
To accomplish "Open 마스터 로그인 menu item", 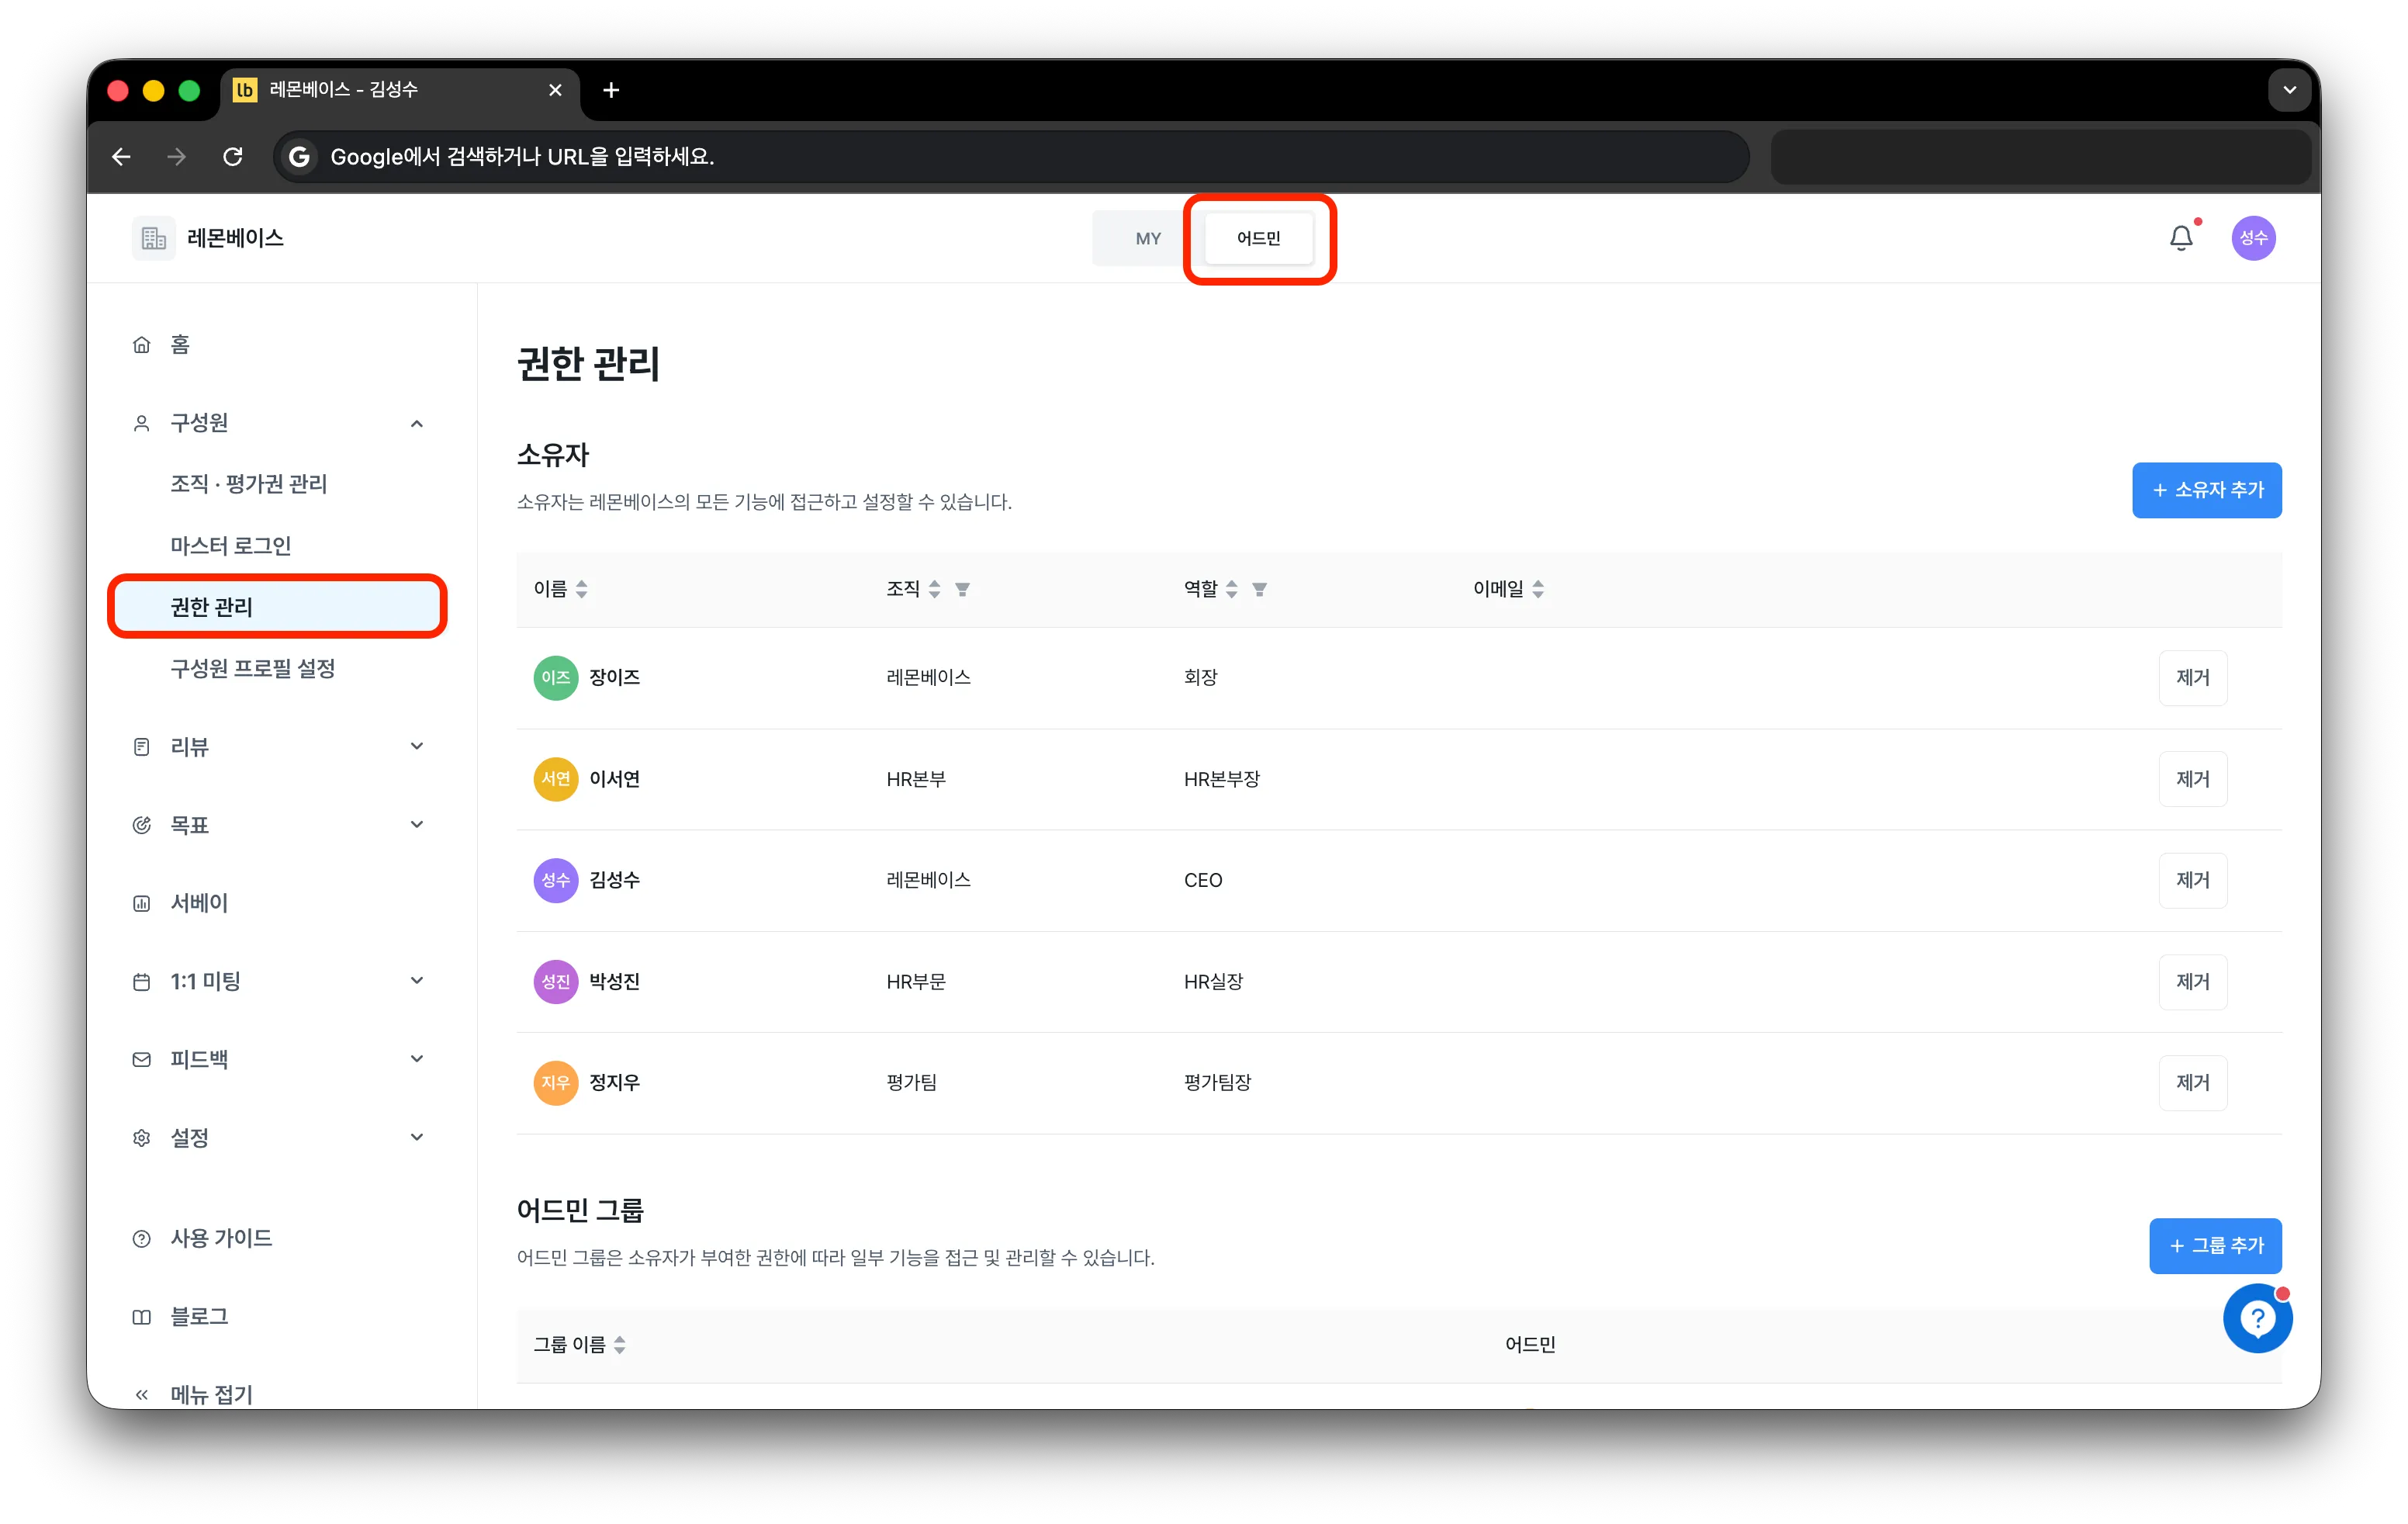I will [231, 546].
